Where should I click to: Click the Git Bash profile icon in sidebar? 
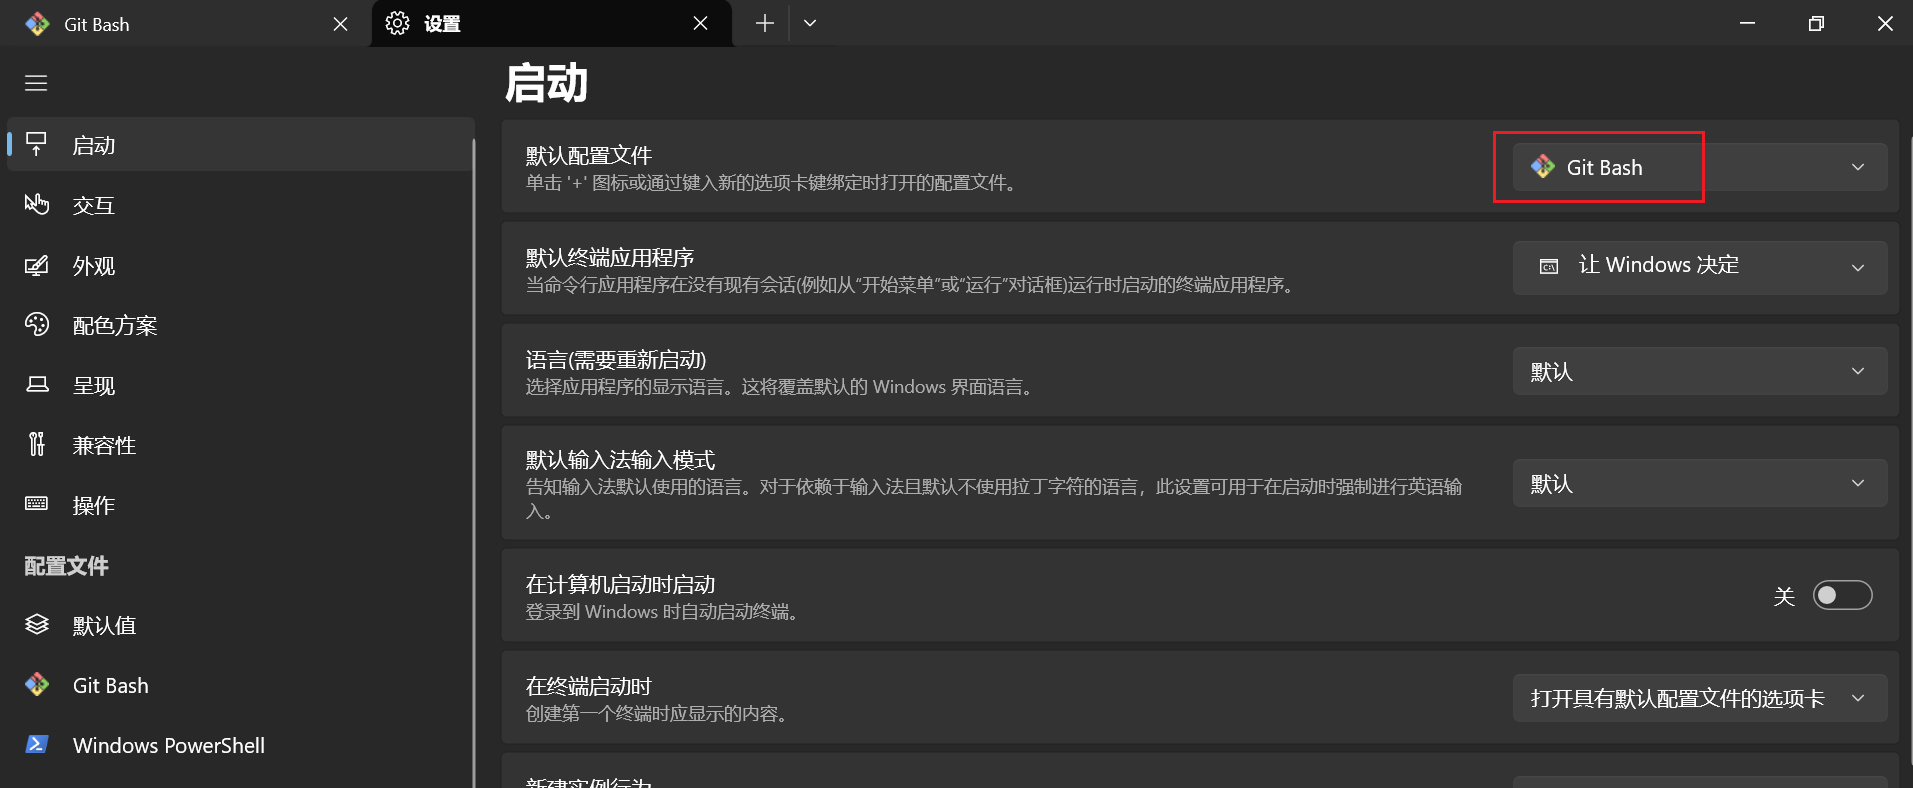pos(37,685)
